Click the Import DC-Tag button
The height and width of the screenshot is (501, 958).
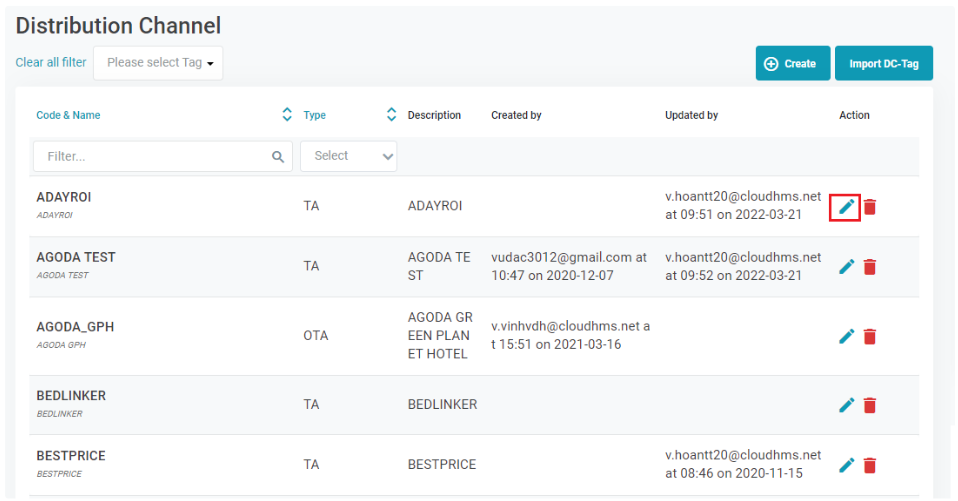[883, 63]
